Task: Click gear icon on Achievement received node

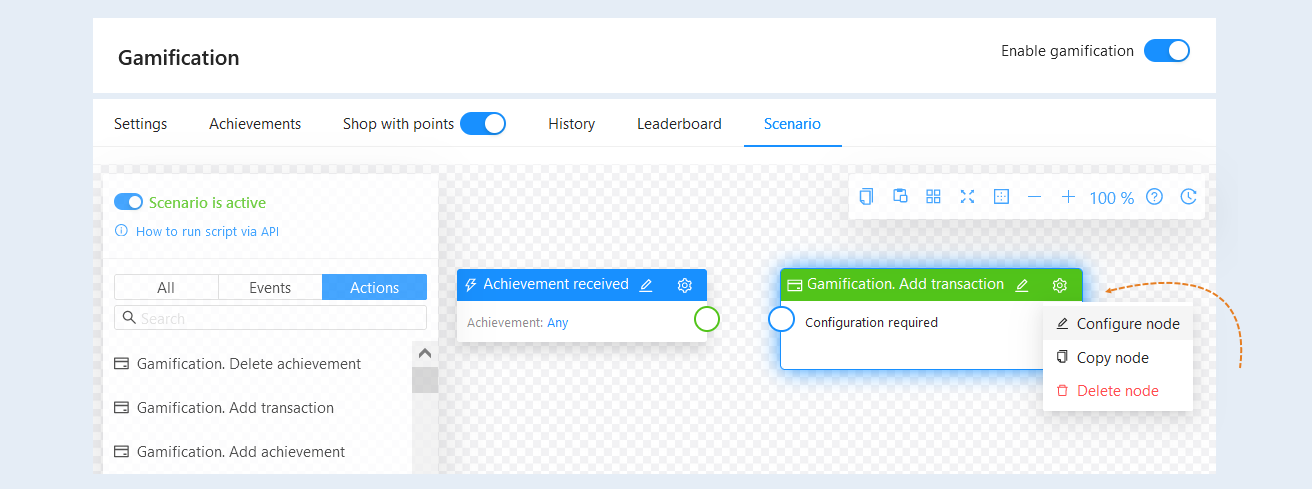Action: click(685, 285)
